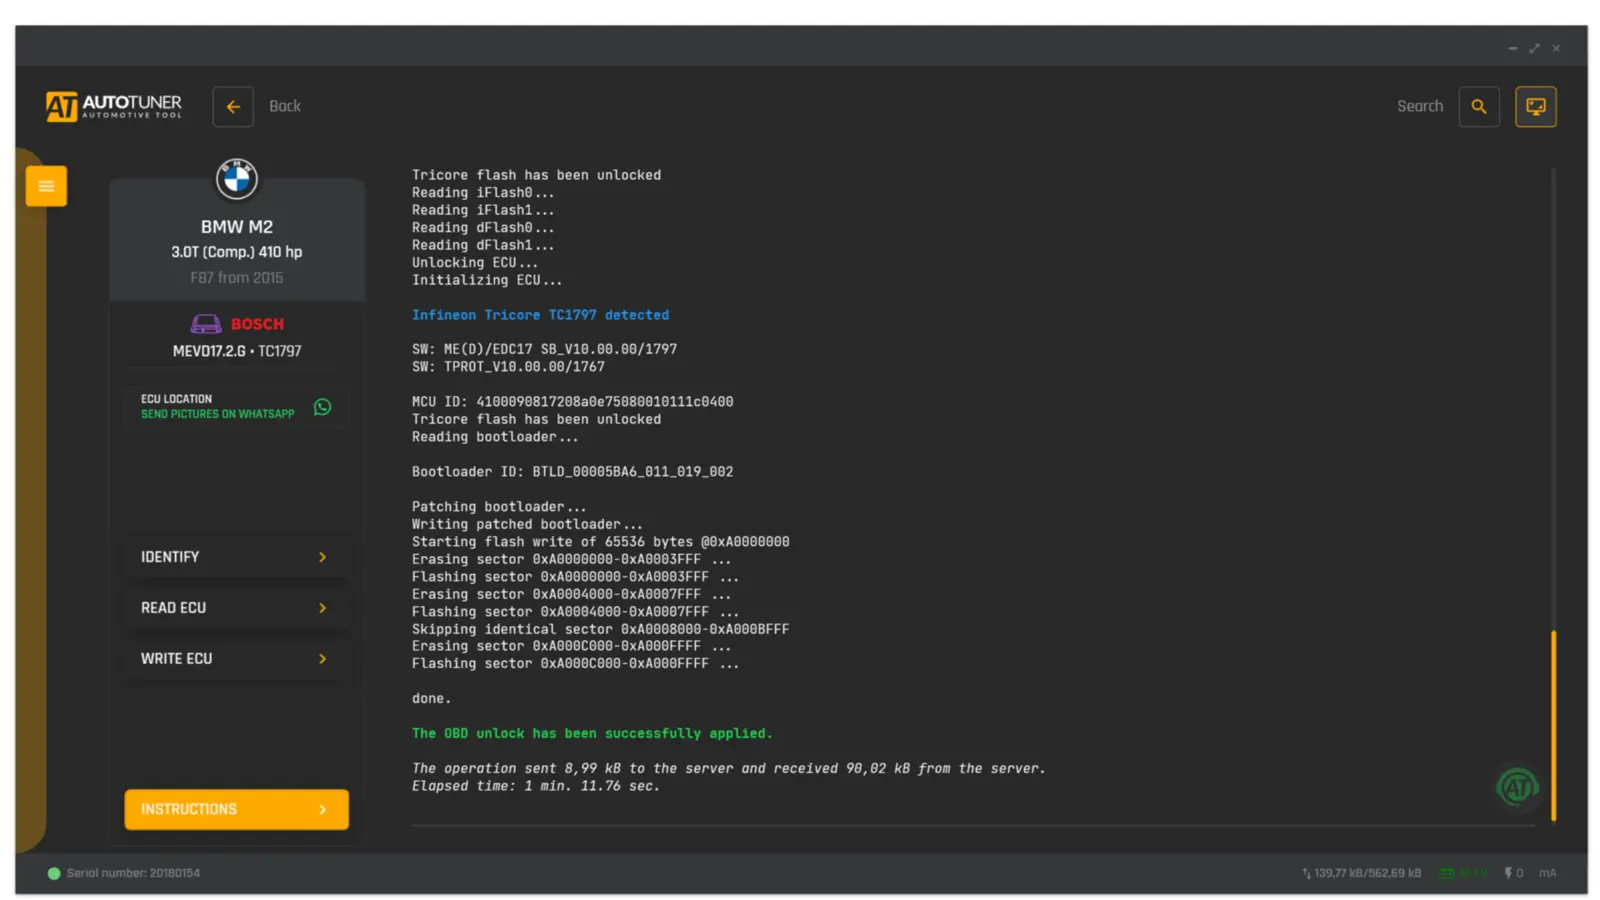Click the Autotuner logo
1600x900 pixels.
[x=113, y=106]
